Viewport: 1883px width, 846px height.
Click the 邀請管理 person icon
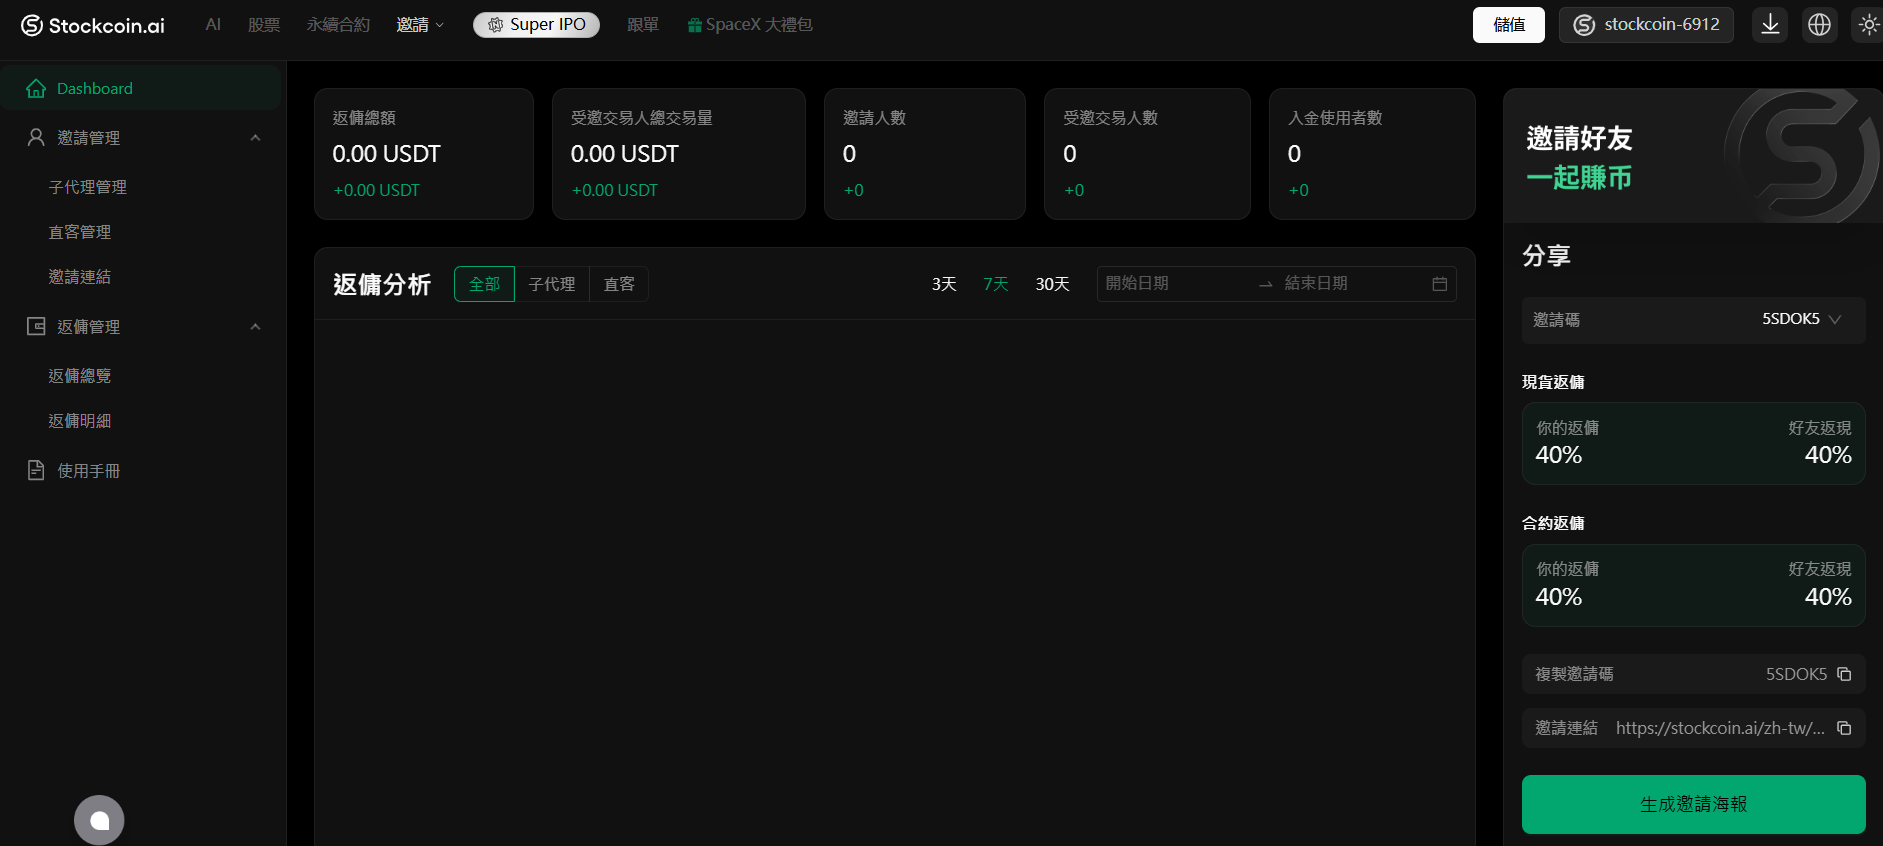pos(36,137)
